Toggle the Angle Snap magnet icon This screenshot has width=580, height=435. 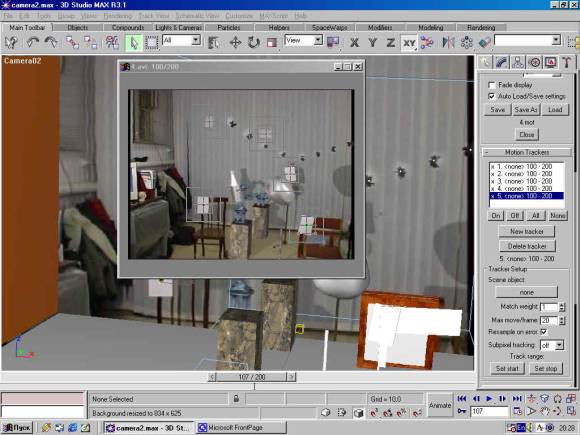tap(388, 413)
